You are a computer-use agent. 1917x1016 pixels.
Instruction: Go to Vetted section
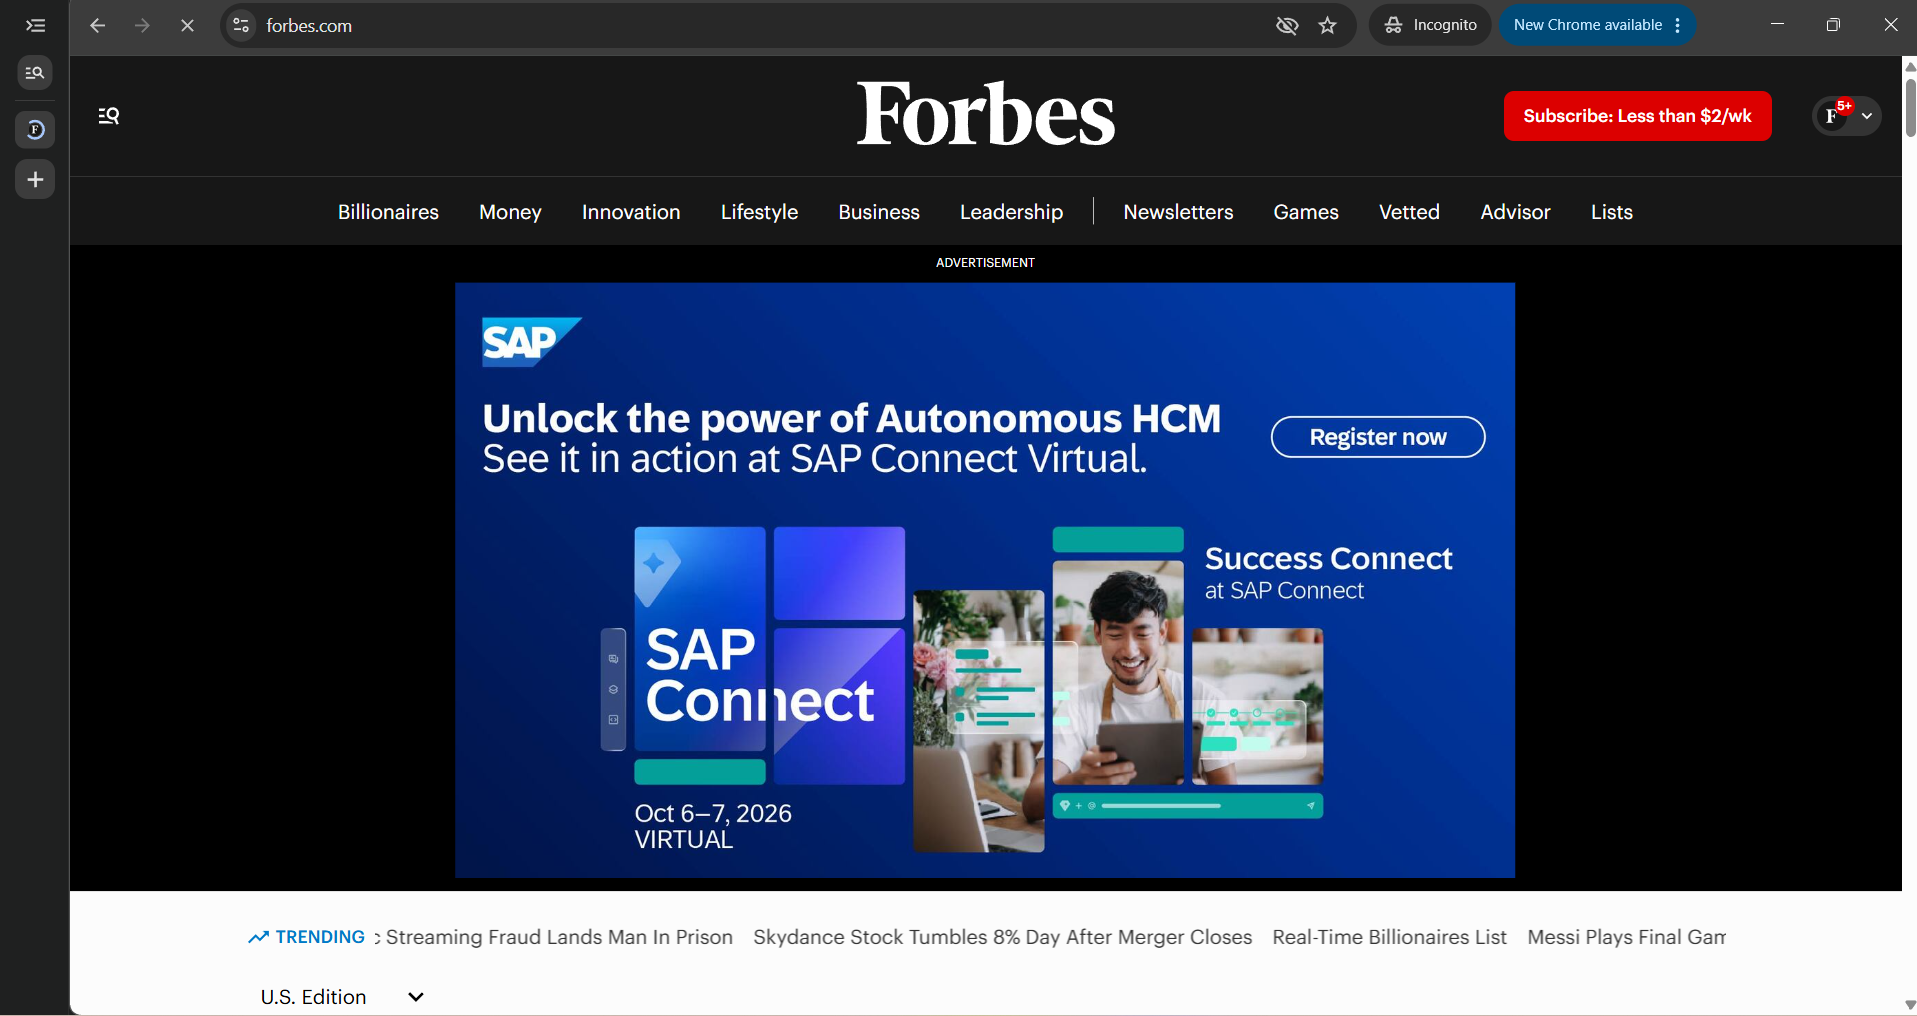1409,212
